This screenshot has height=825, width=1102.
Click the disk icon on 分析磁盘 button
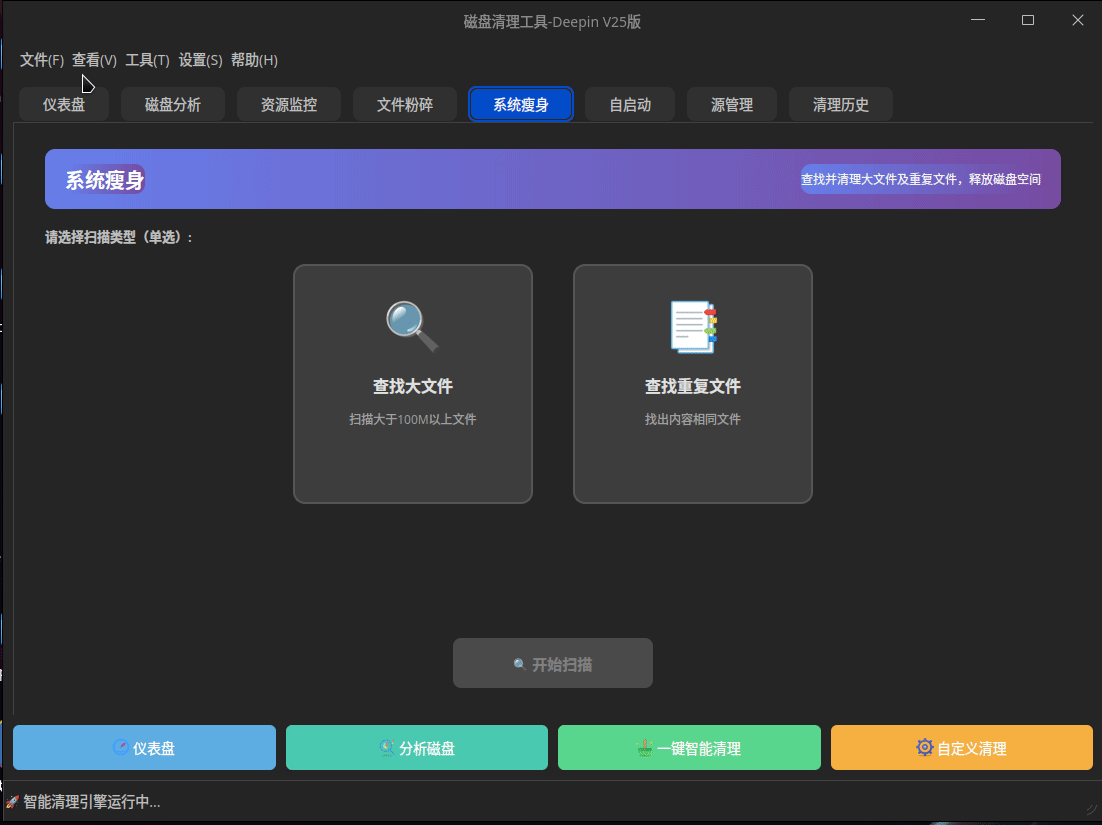[x=387, y=748]
